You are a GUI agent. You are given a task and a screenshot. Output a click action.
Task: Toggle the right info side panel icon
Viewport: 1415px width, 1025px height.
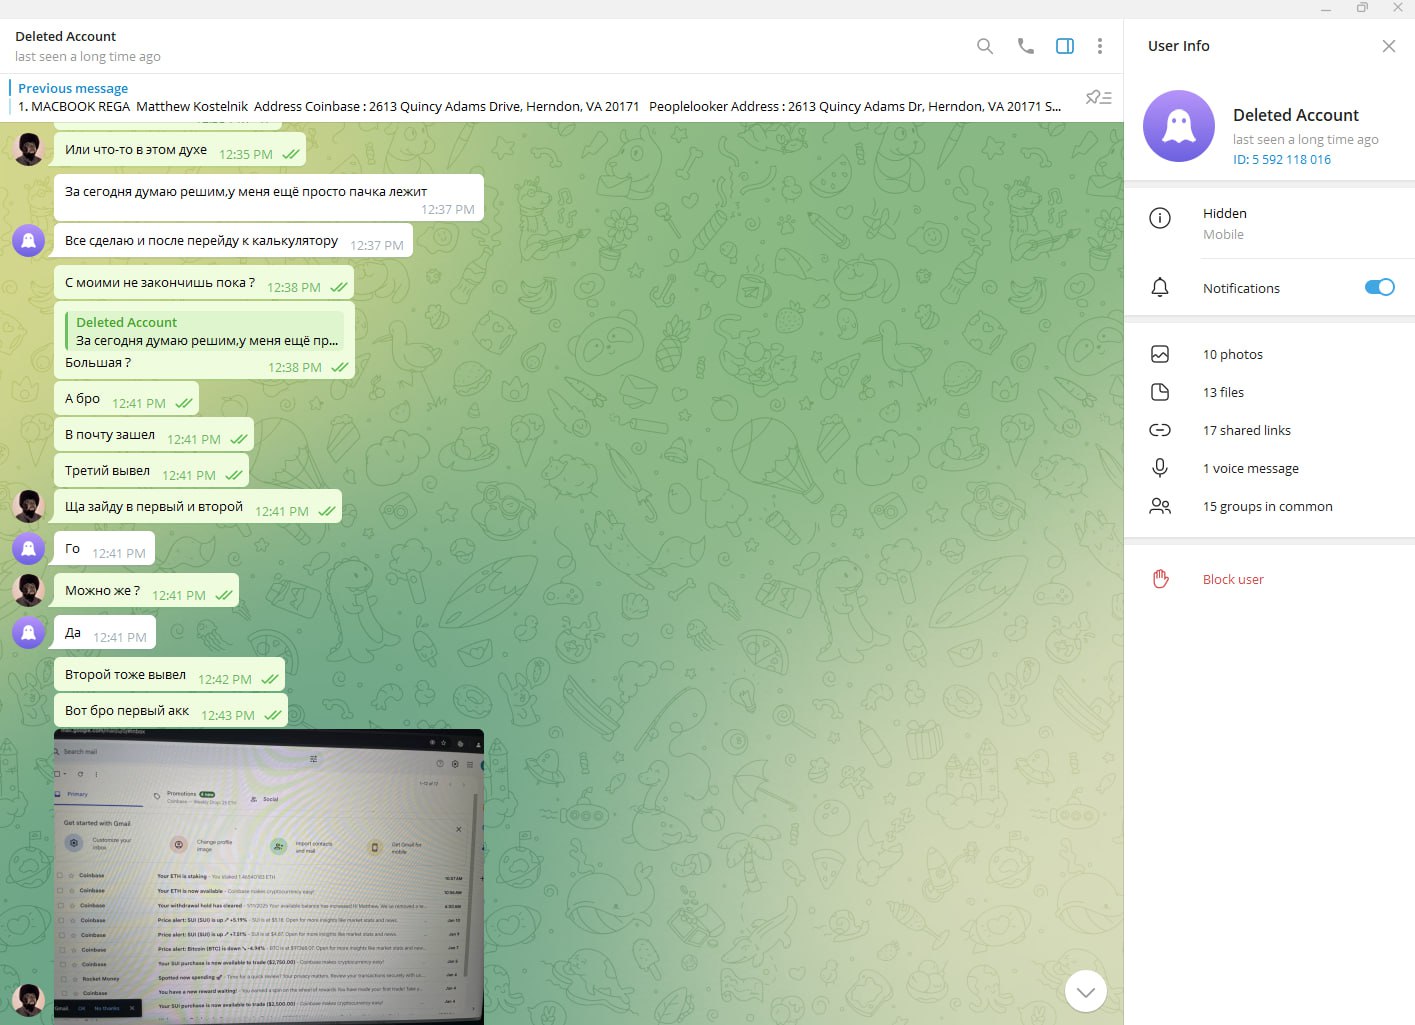click(1065, 46)
